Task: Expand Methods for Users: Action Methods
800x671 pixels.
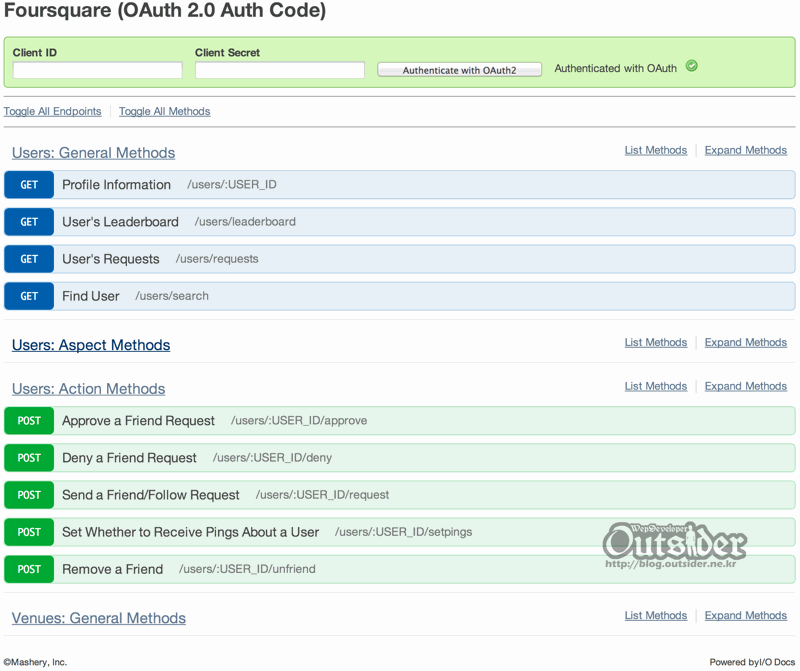Action: (x=745, y=386)
